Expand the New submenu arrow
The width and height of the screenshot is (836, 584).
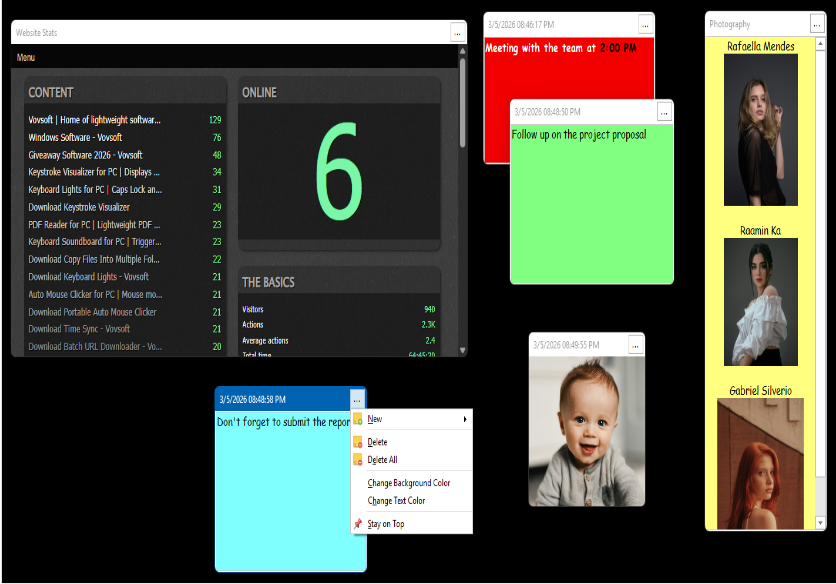[x=465, y=419]
